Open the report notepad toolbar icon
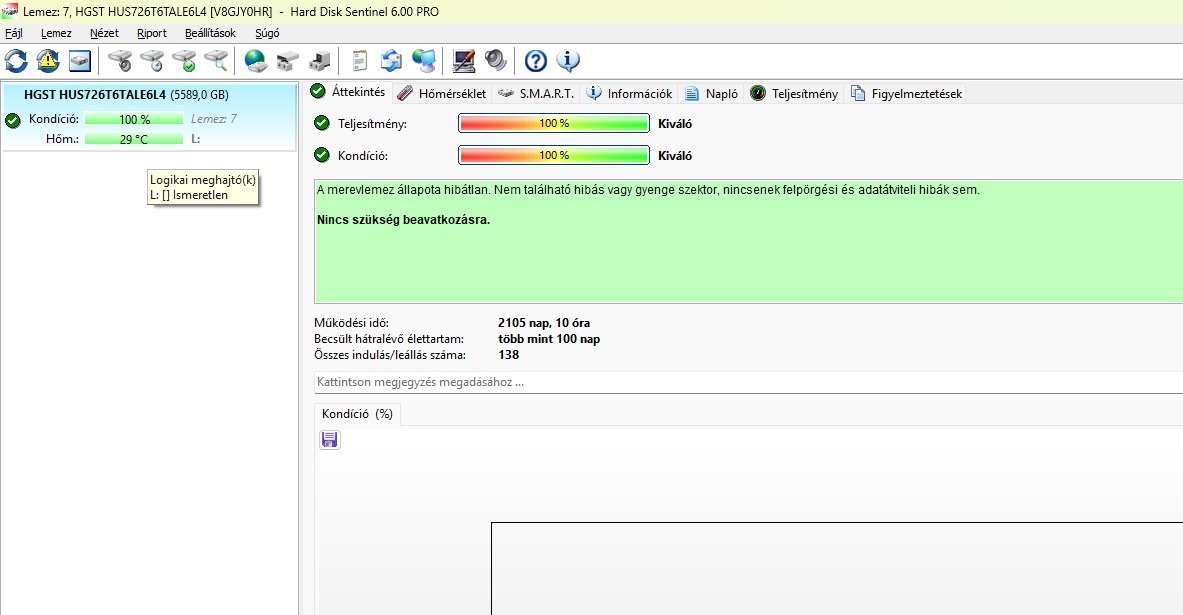This screenshot has height=615, width=1183. pyautogui.click(x=359, y=60)
